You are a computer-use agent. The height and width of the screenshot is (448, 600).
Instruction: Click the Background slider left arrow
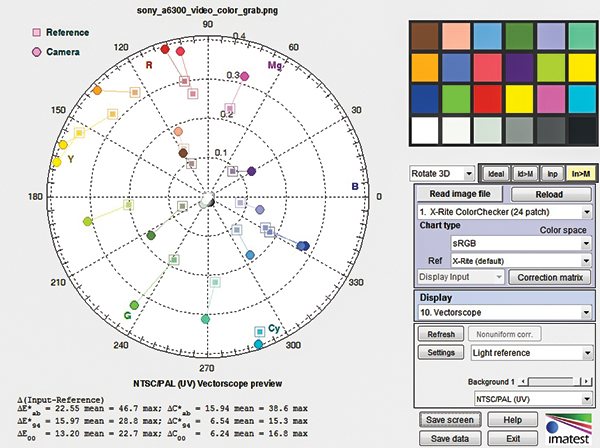(x=523, y=381)
